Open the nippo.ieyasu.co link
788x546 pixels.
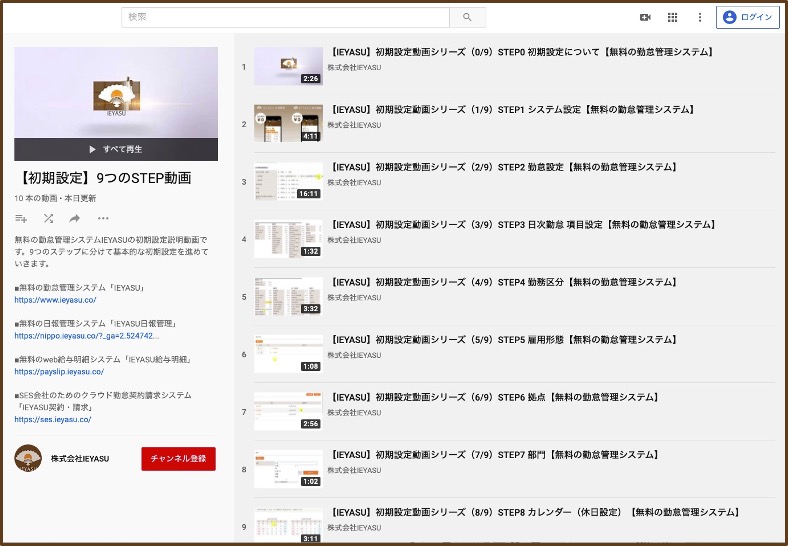coord(87,336)
